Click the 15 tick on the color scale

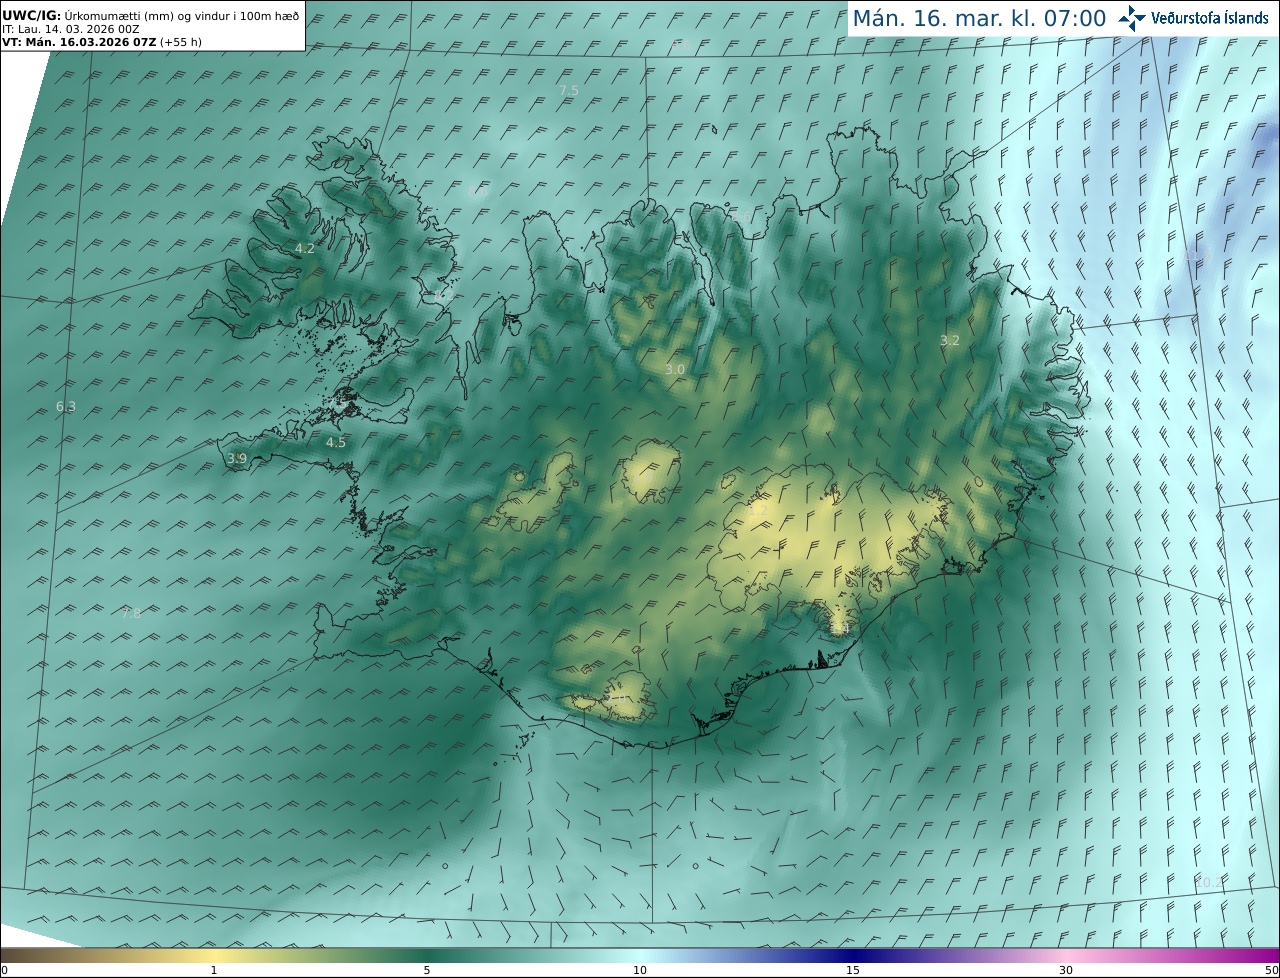[x=853, y=970]
